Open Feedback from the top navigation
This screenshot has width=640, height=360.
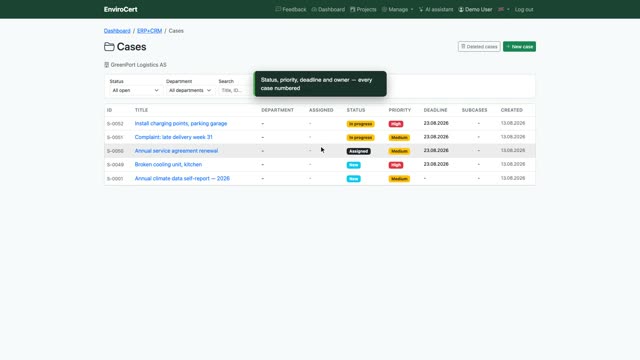point(291,9)
